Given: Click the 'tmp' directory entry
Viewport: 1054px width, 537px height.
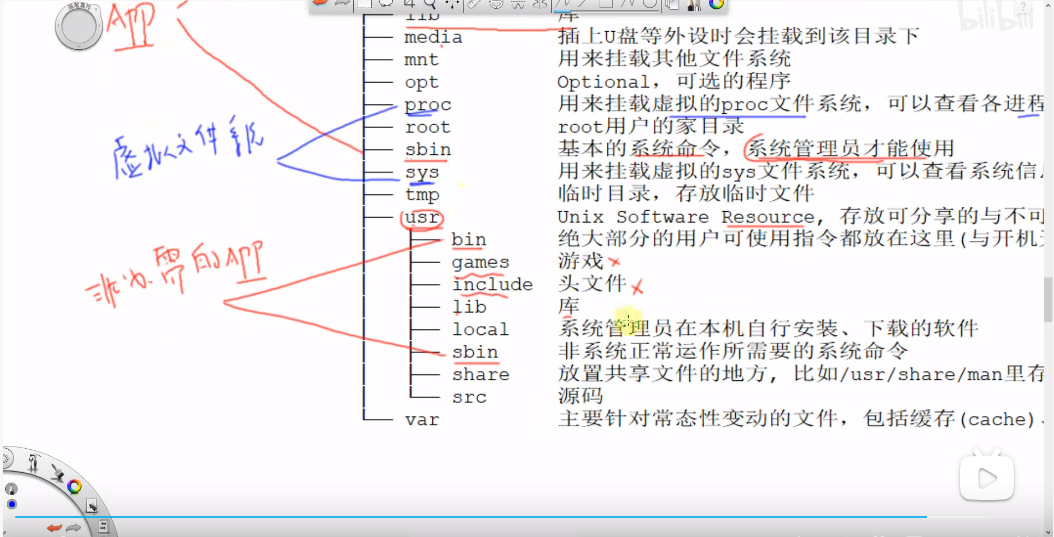Looking at the screenshot, I should pos(421,195).
